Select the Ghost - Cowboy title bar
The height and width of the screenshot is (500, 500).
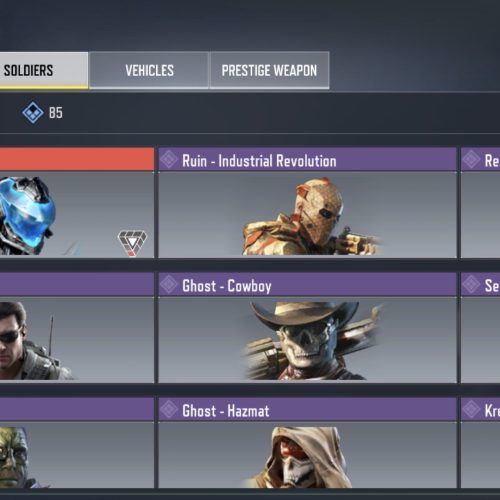pos(307,284)
